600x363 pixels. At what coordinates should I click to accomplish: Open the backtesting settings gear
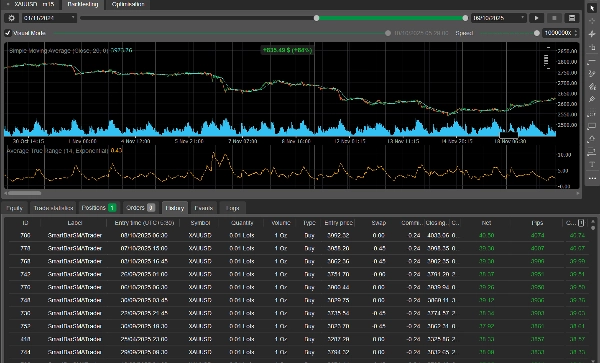click(11, 18)
